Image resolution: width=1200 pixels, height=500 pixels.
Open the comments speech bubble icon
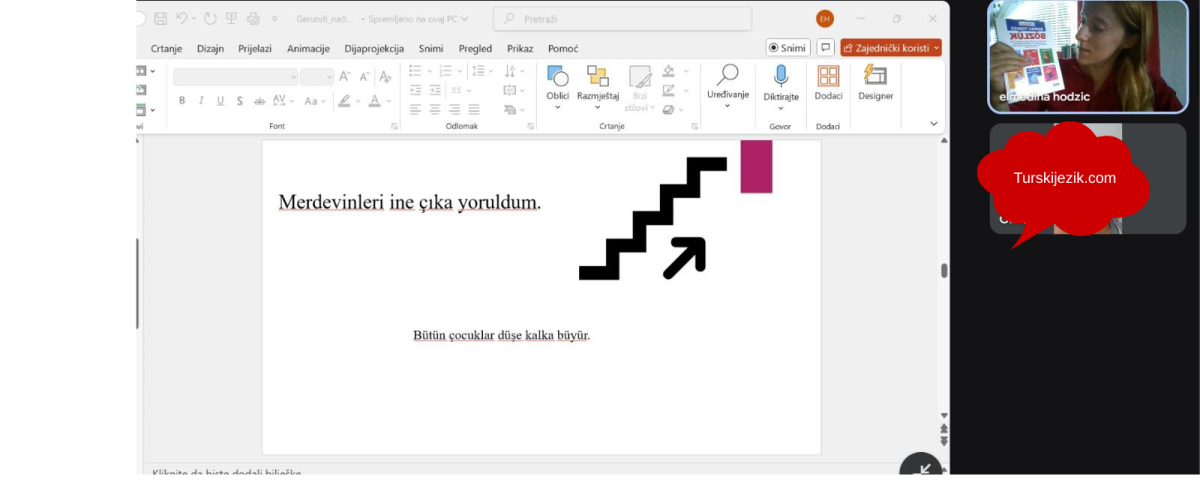(825, 48)
